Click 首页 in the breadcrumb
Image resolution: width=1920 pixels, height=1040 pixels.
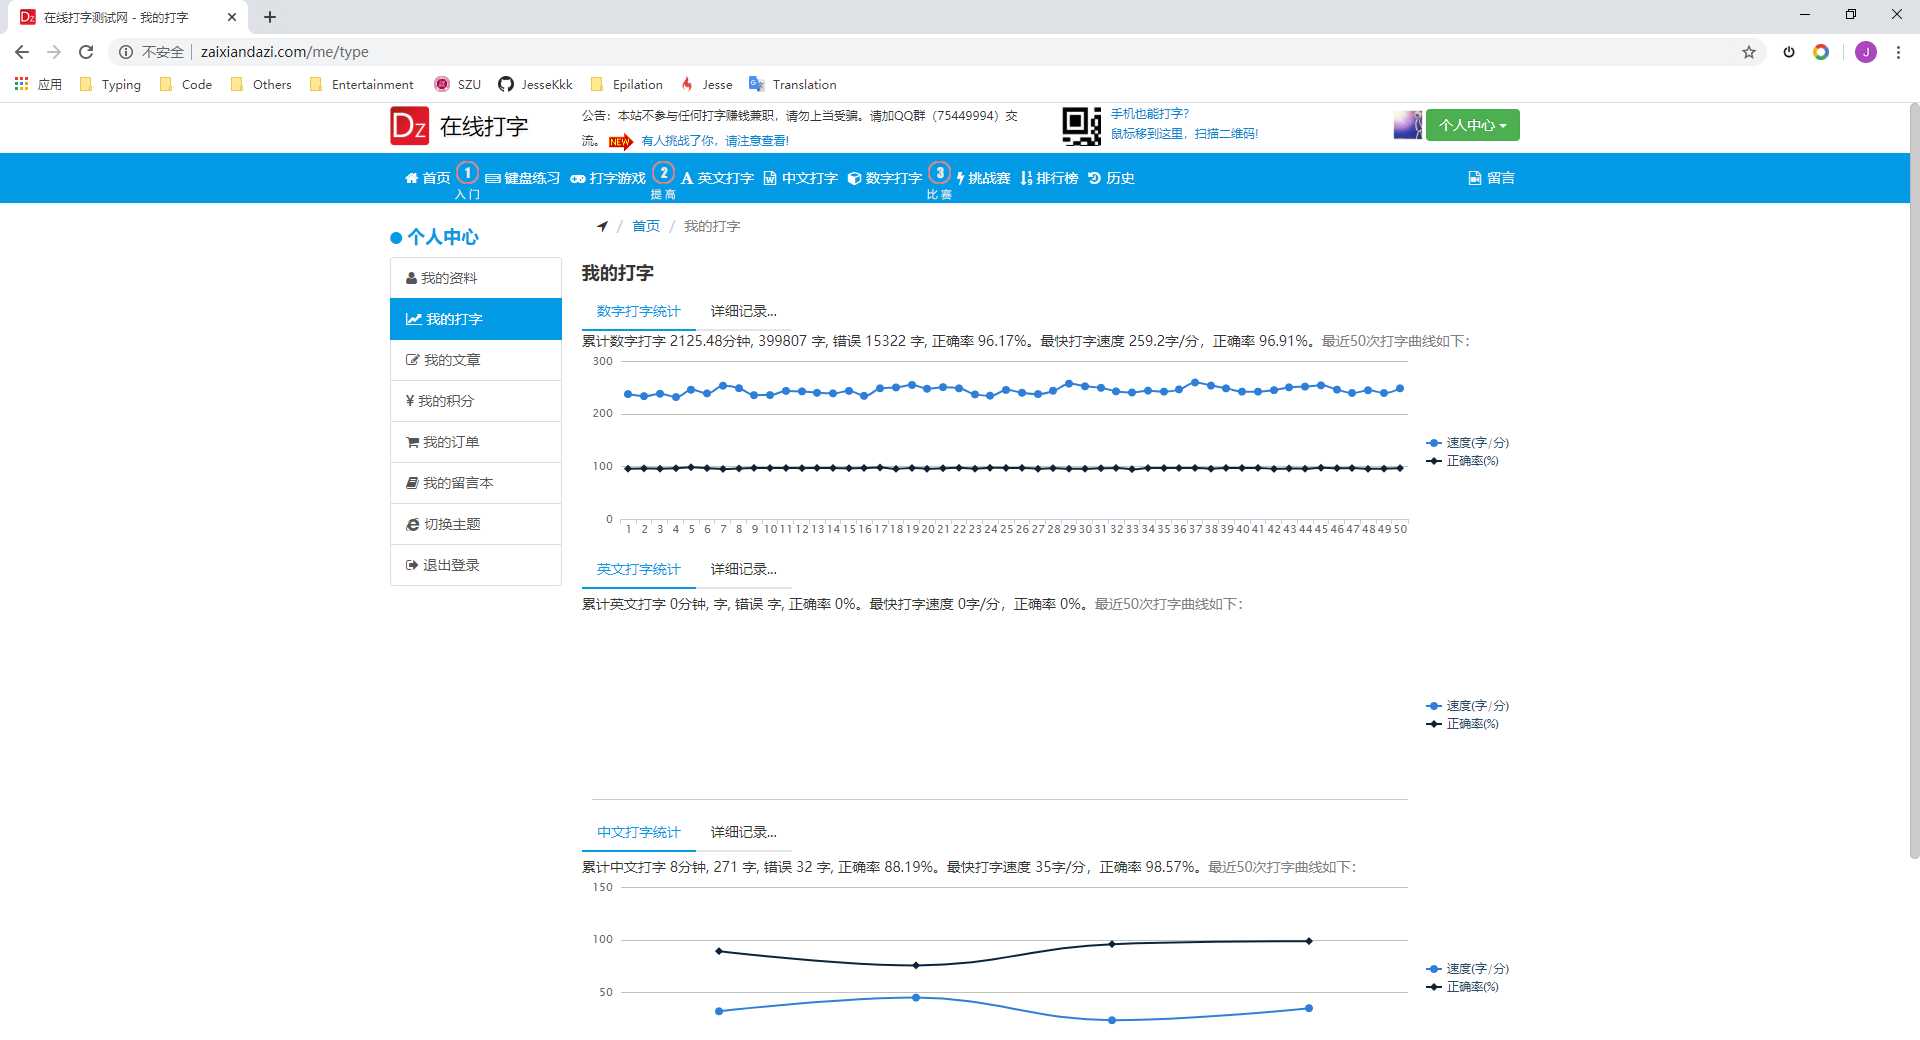click(x=646, y=226)
